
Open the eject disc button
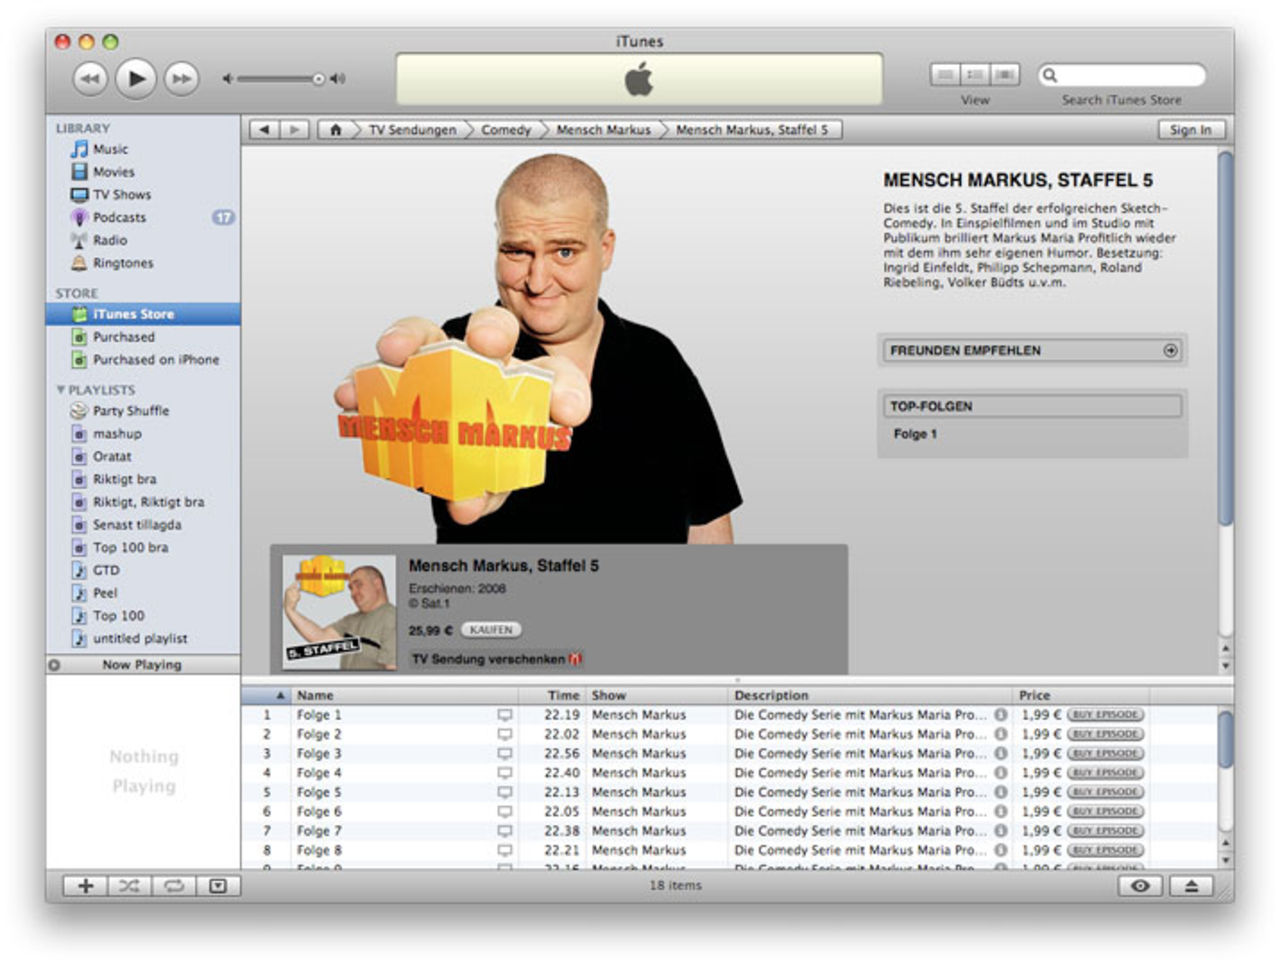1191,886
